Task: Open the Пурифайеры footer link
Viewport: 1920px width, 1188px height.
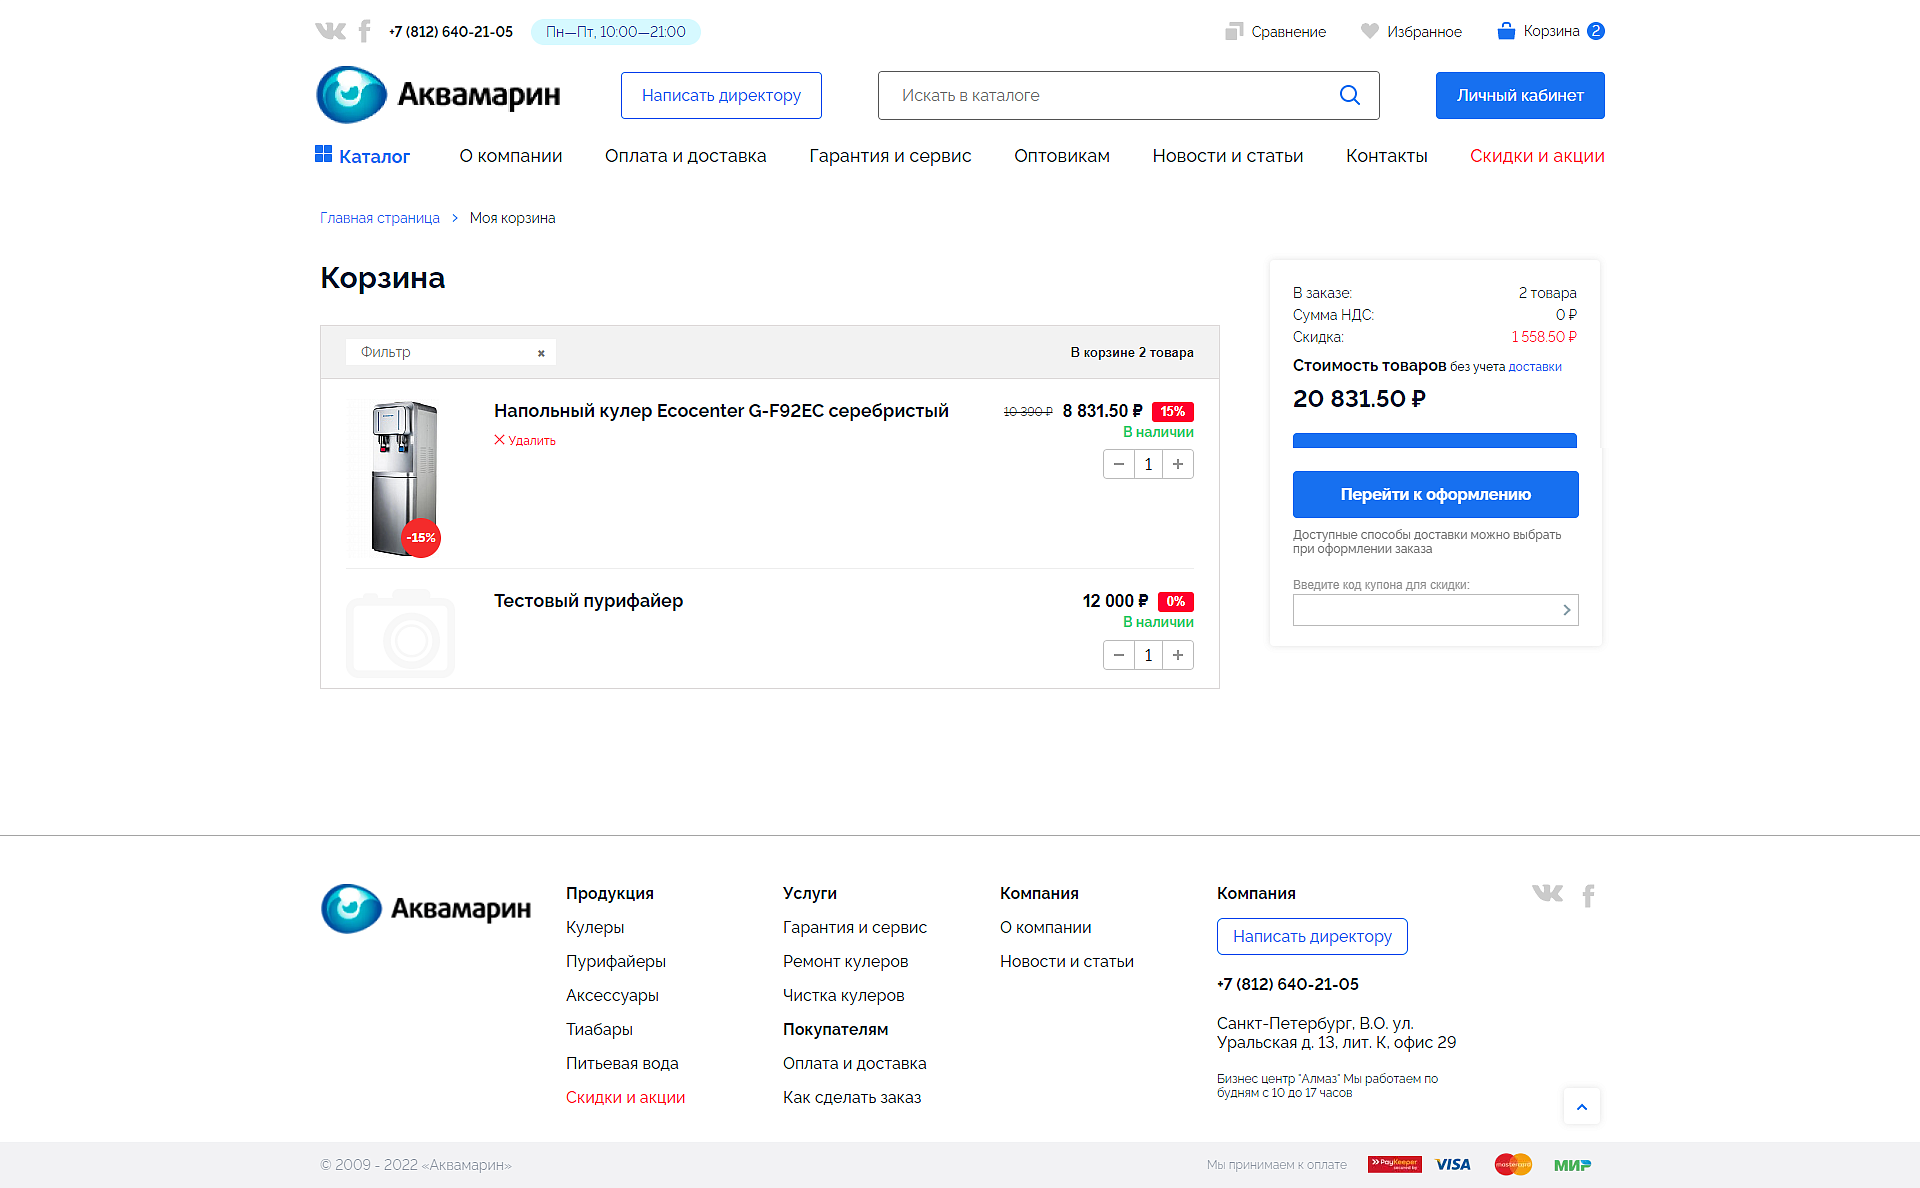Action: 616,961
